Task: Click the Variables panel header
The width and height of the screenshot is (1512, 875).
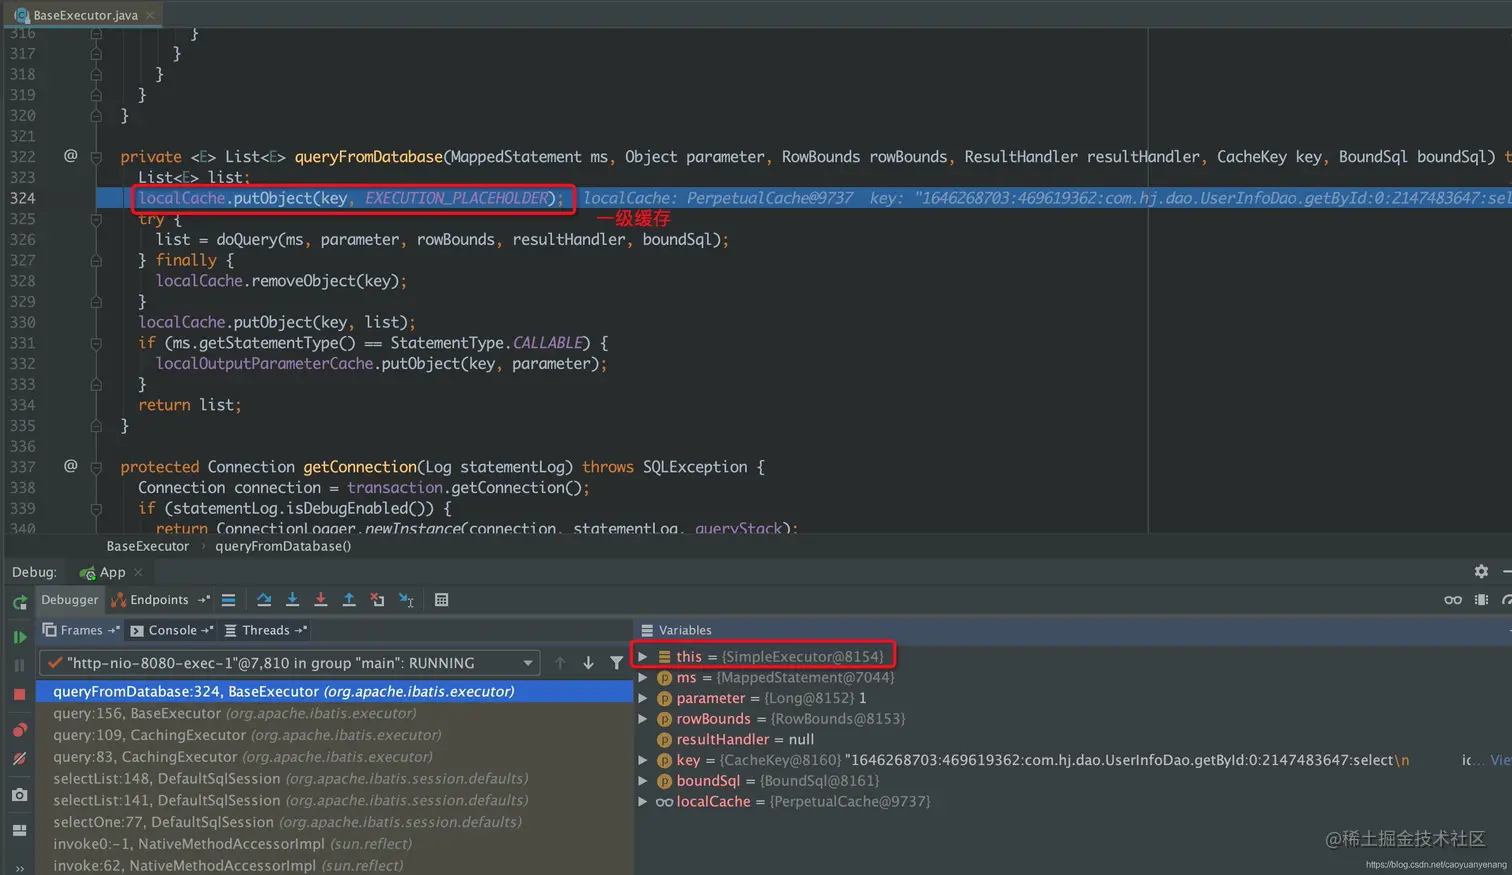Action: [685, 630]
